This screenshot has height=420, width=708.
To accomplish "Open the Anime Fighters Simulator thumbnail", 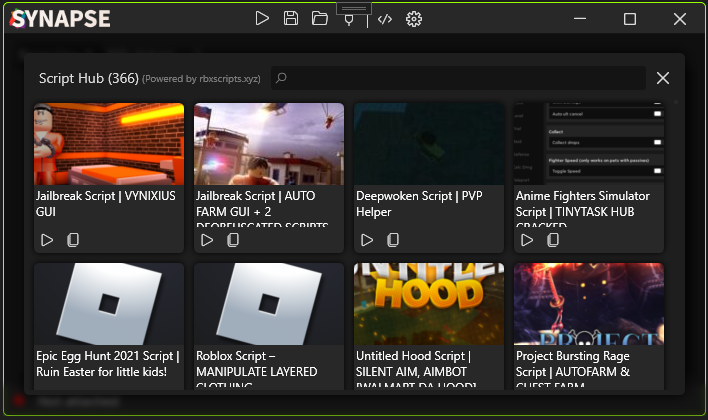I will coord(589,144).
